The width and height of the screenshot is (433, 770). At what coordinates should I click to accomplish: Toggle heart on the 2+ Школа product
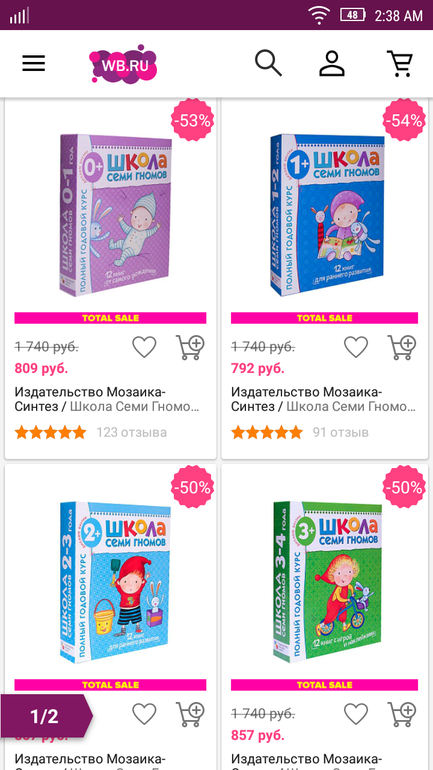(x=144, y=715)
